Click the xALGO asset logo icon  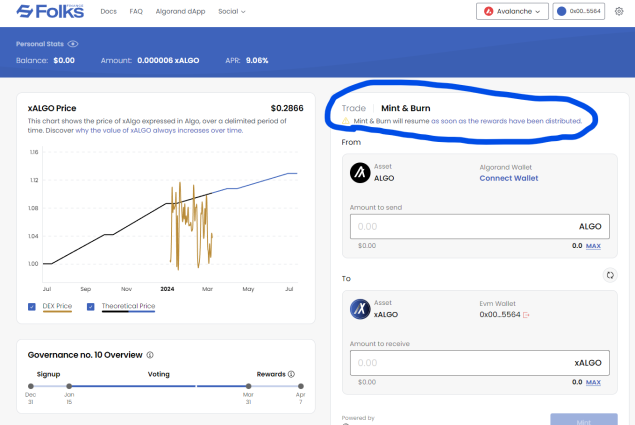[360, 309]
